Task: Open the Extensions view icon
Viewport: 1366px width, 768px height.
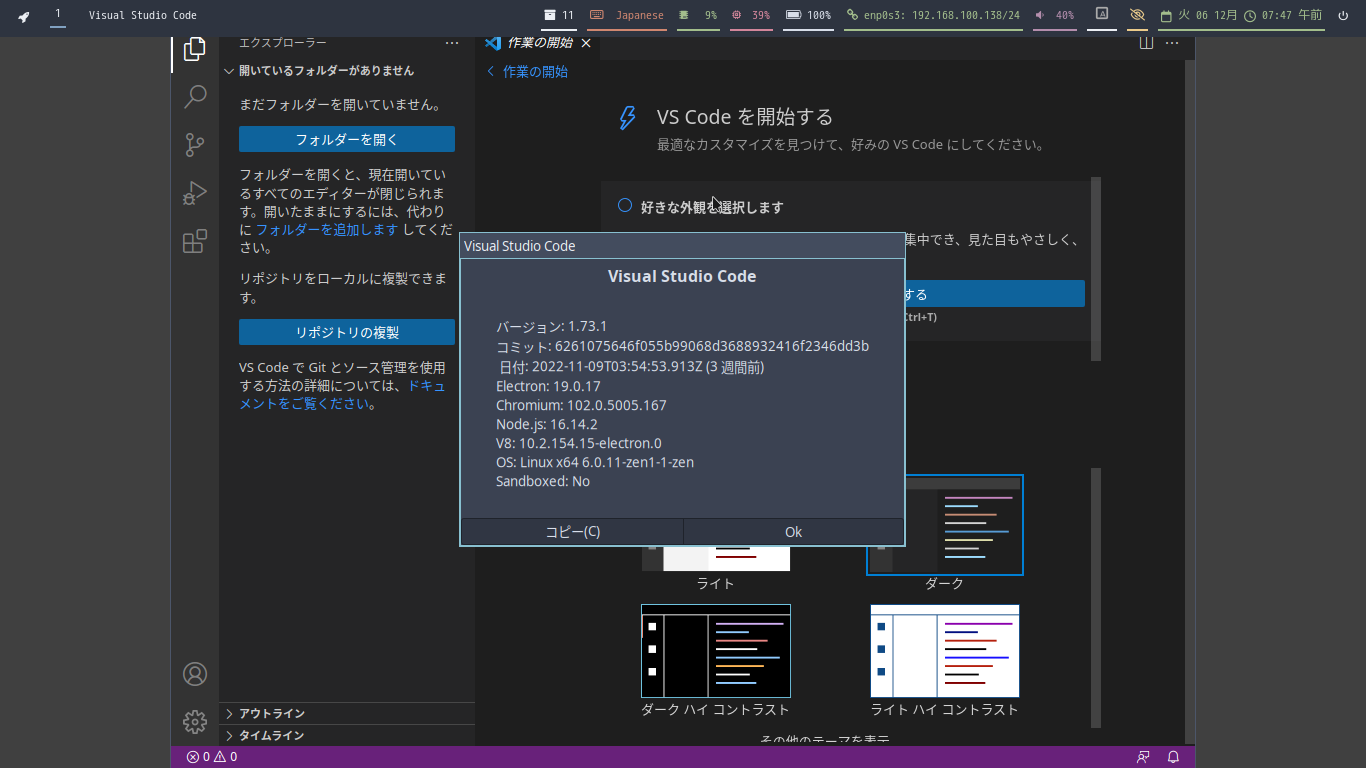Action: [x=195, y=241]
